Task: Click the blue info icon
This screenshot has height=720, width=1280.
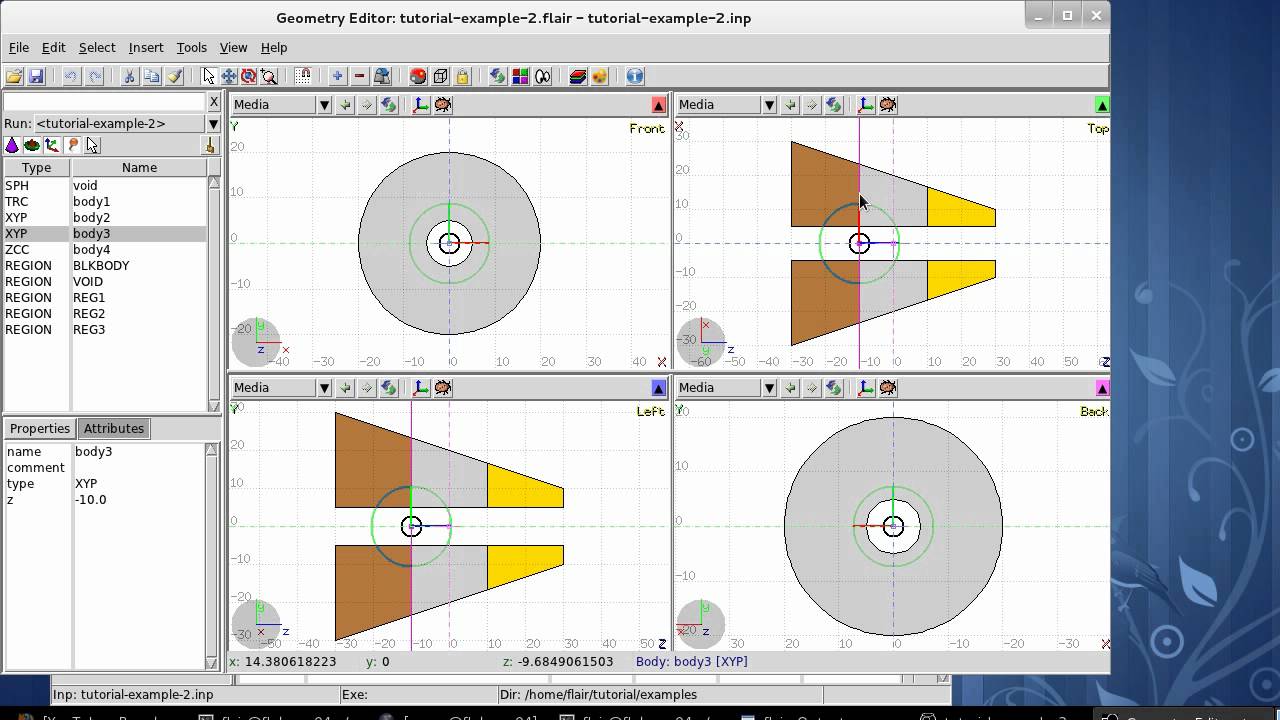Action: [x=635, y=76]
